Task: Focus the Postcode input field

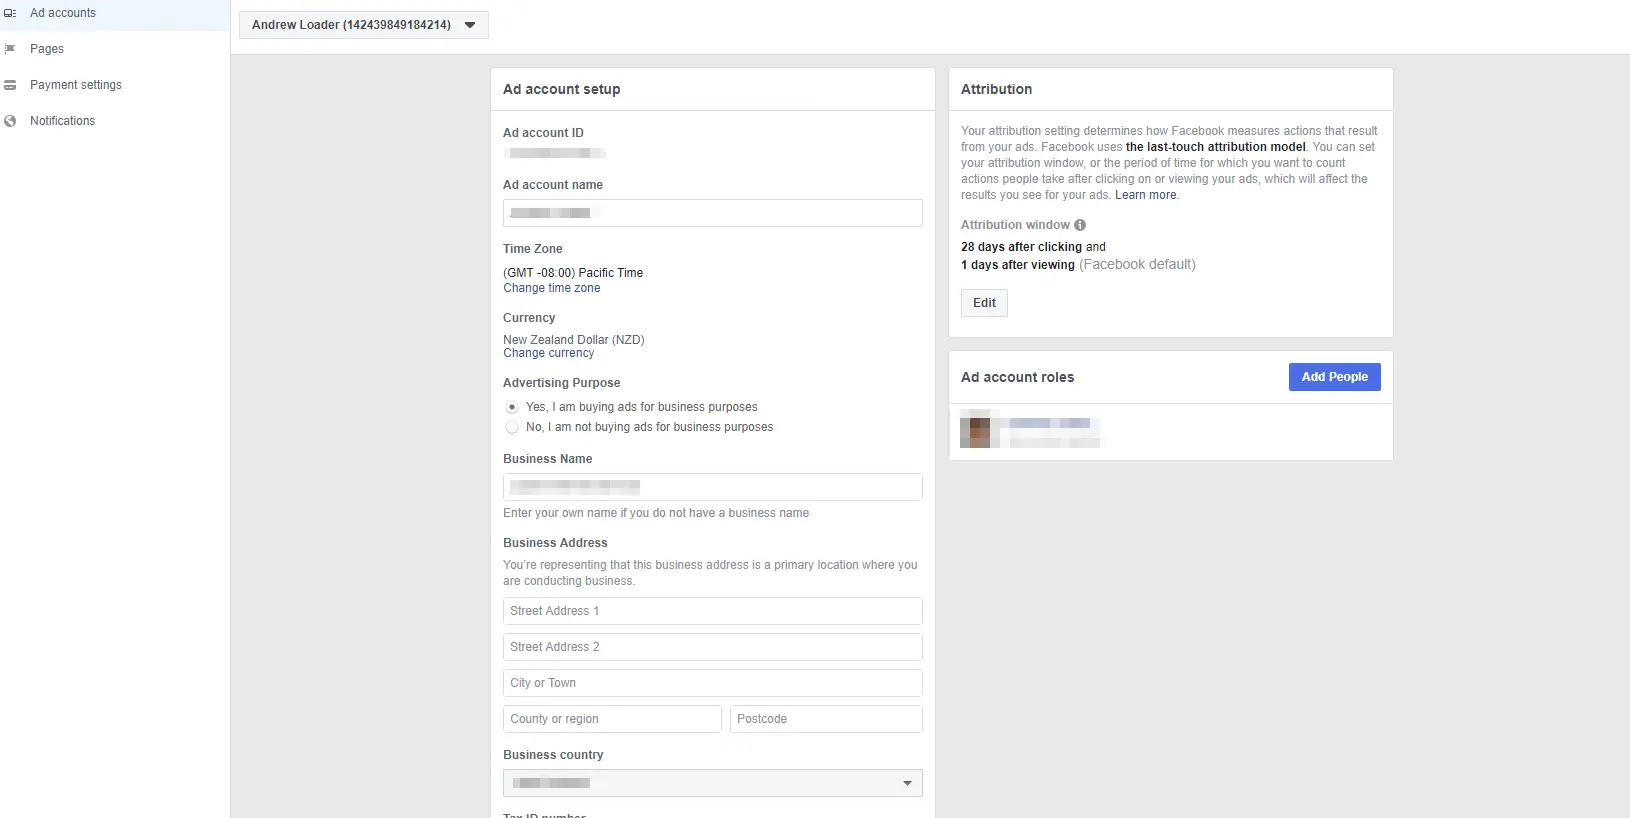Action: pyautogui.click(x=825, y=719)
